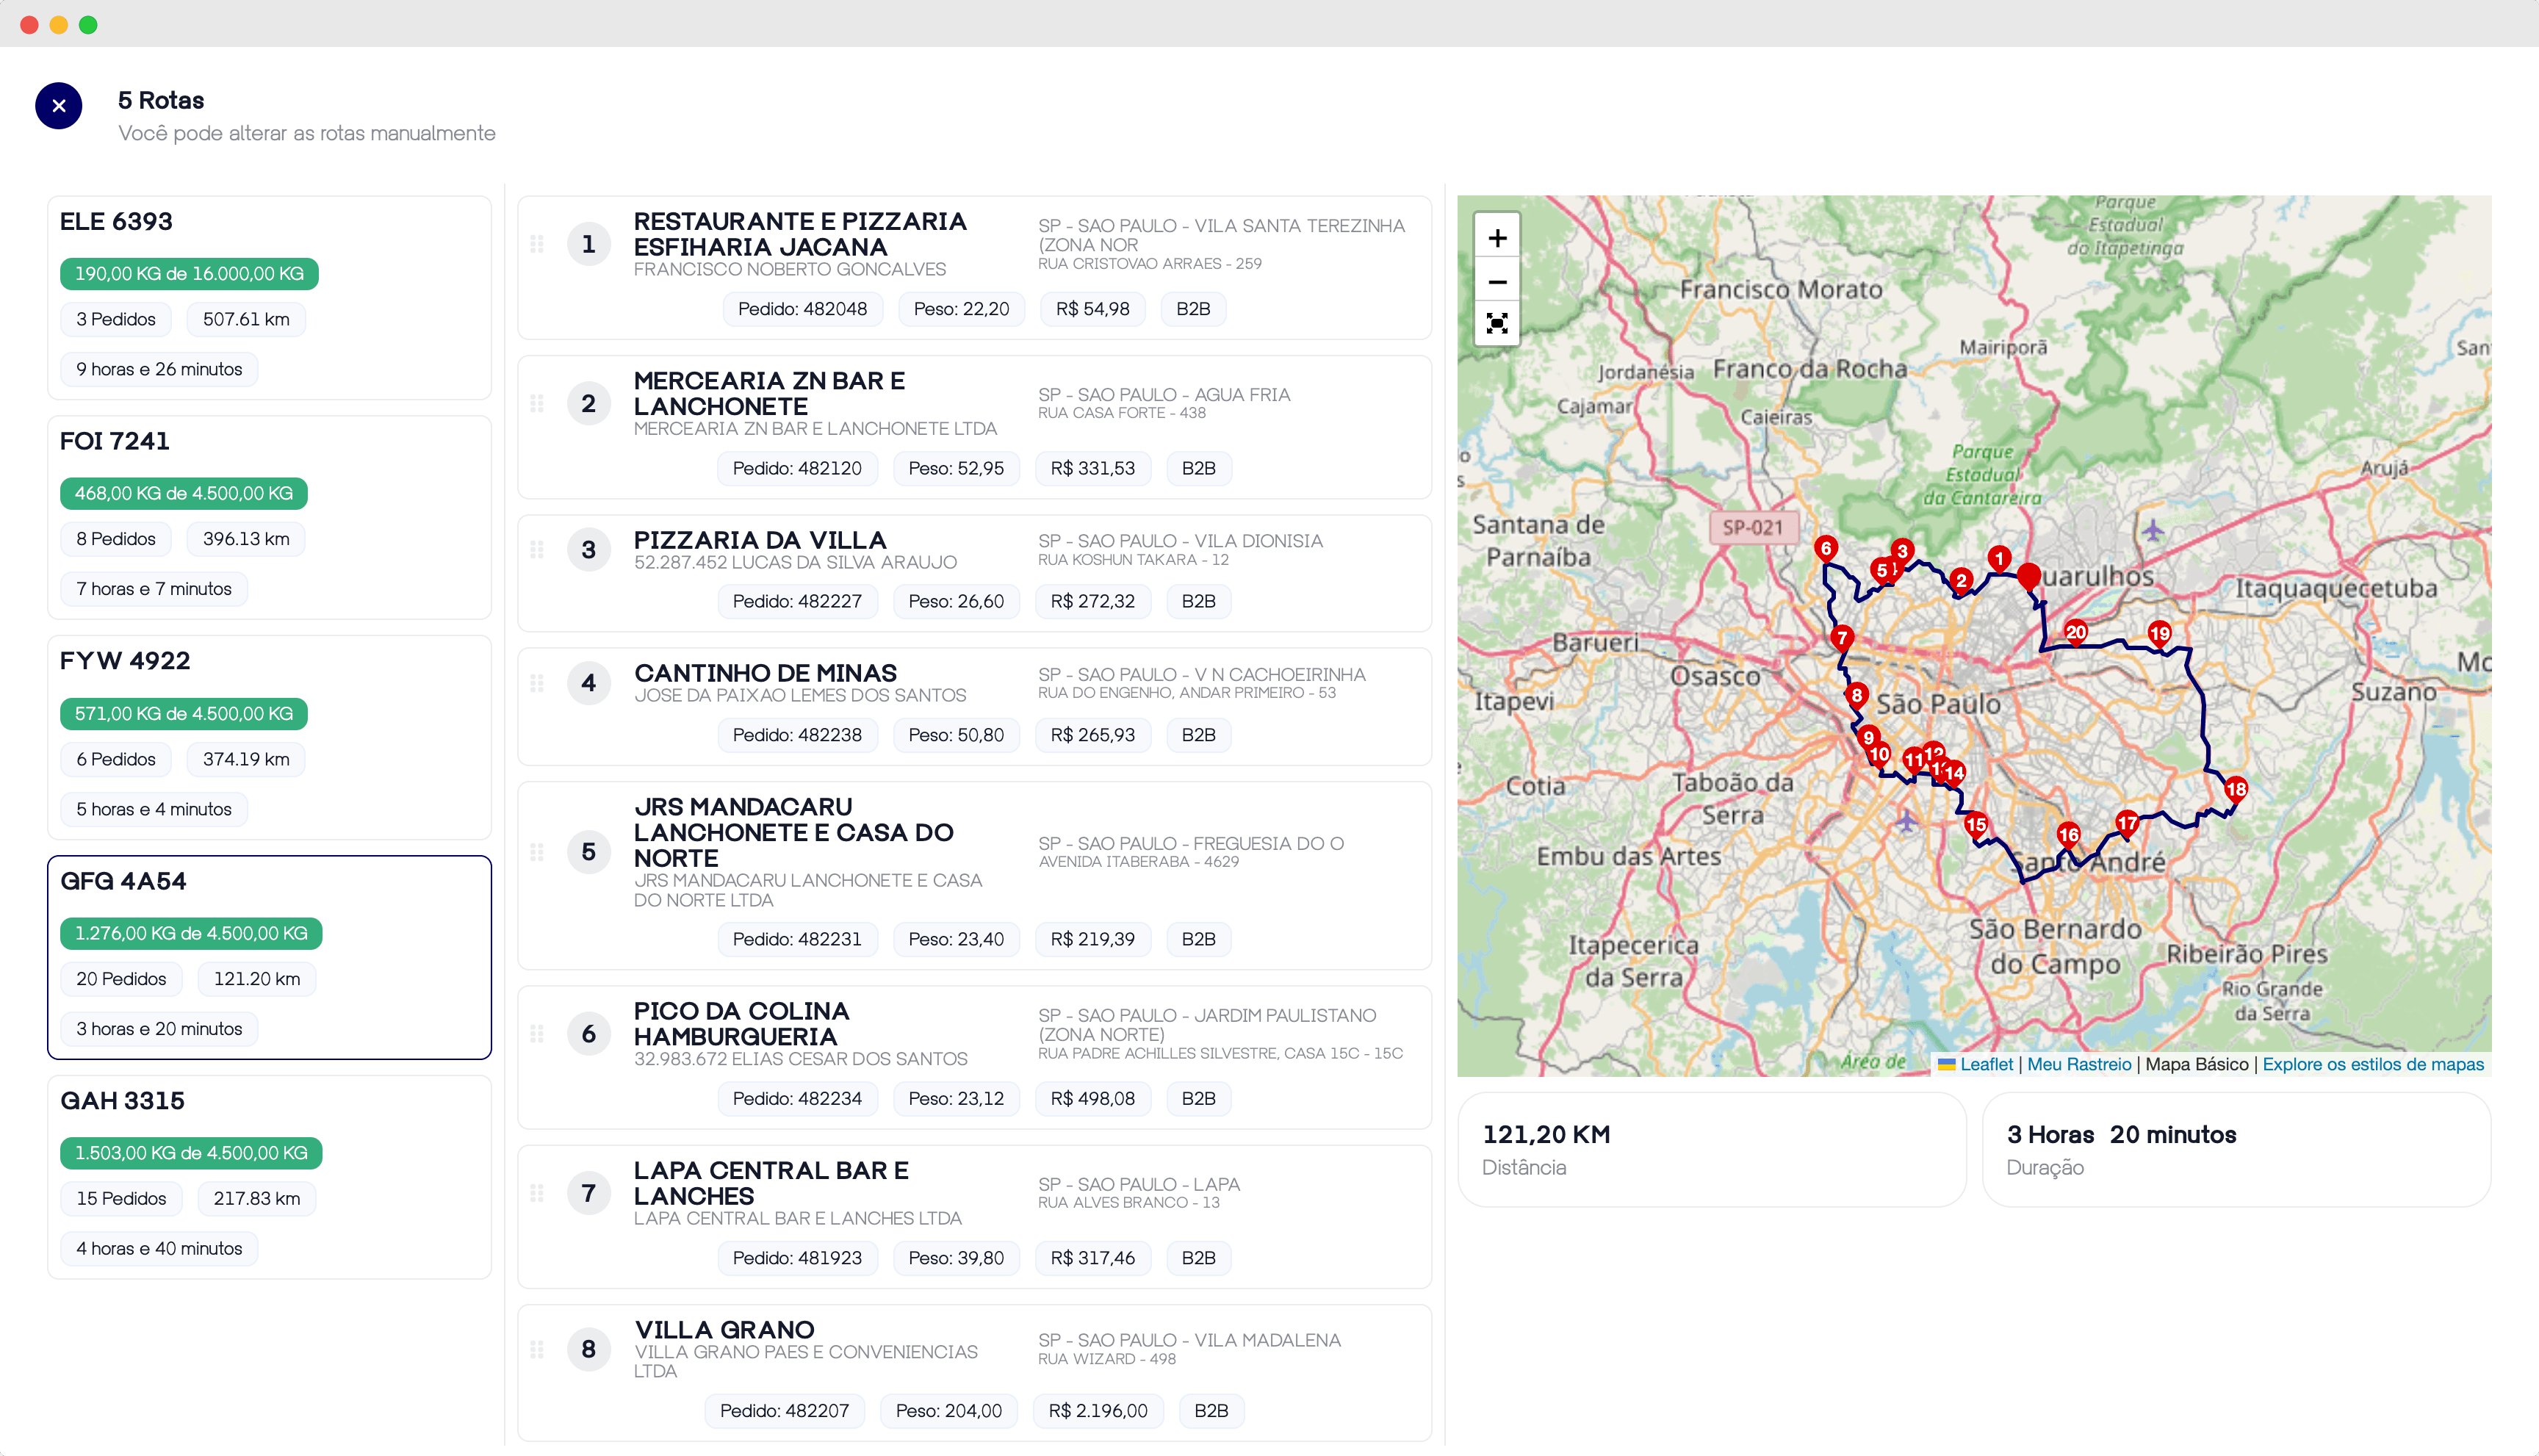Click map marker number 6
The image size is (2539, 1456).
[x=1826, y=548]
